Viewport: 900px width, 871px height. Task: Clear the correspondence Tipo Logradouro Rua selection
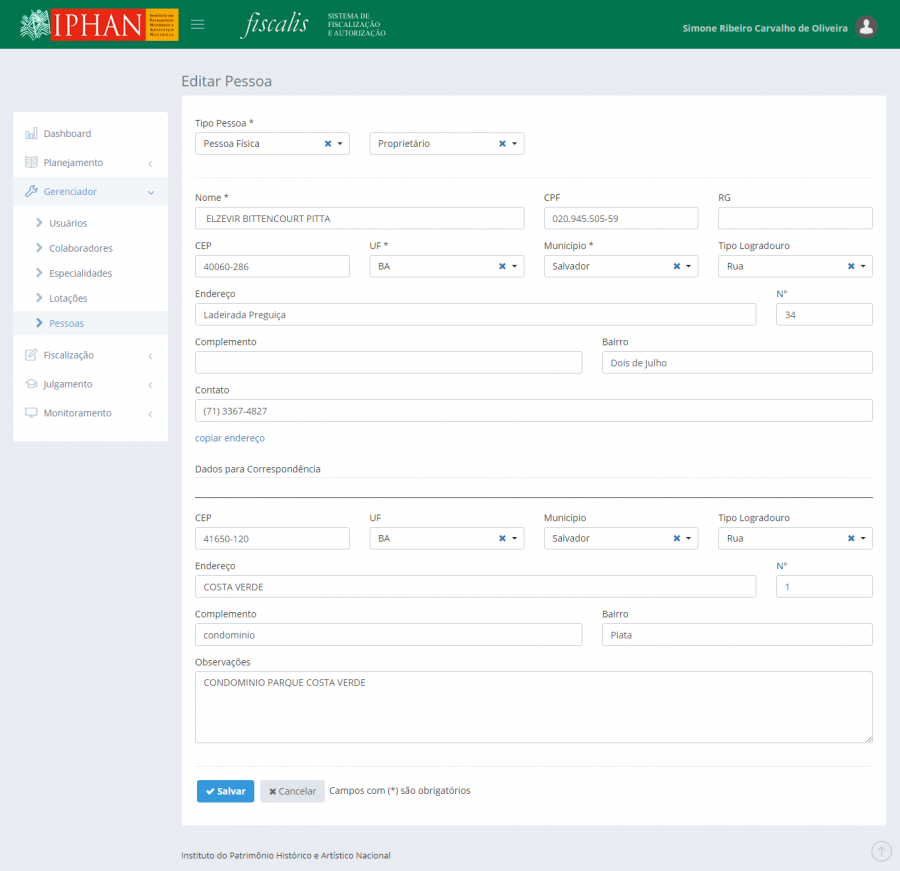pos(851,539)
